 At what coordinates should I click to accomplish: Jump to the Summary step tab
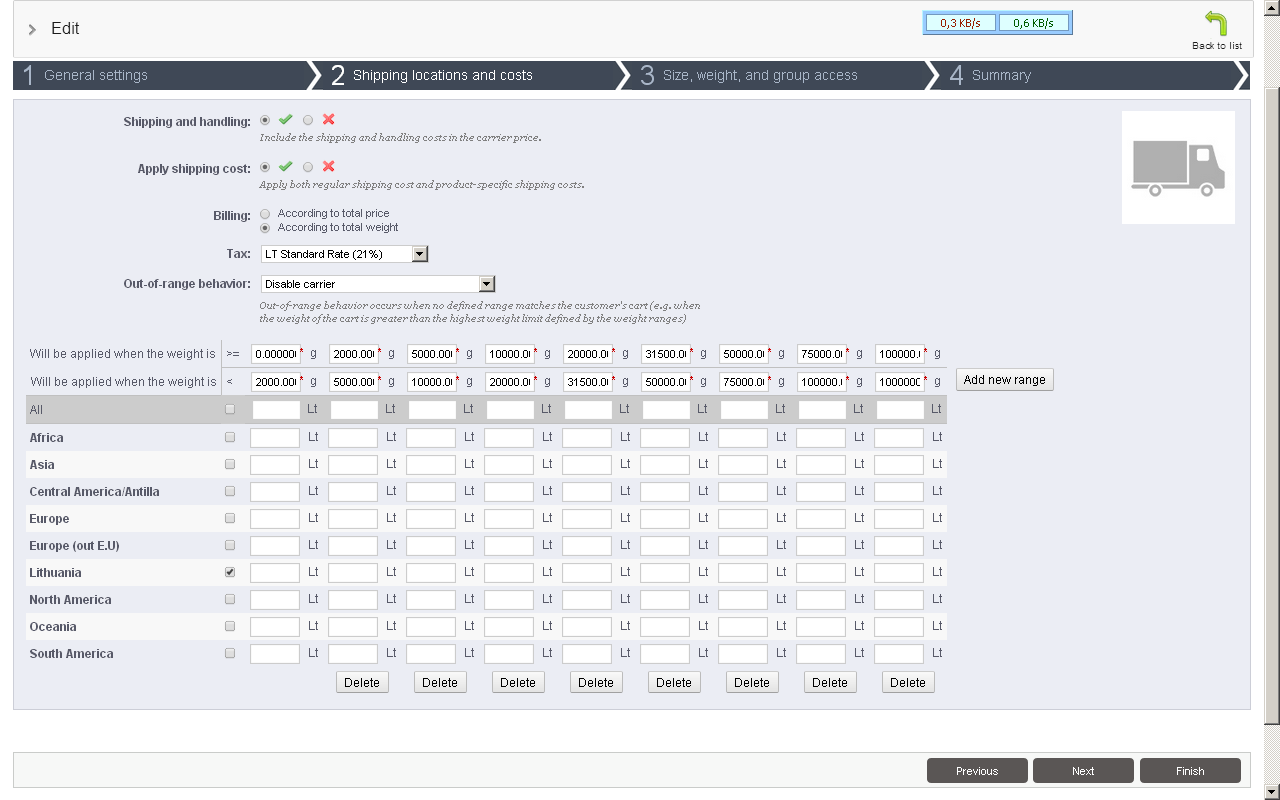click(1001, 75)
